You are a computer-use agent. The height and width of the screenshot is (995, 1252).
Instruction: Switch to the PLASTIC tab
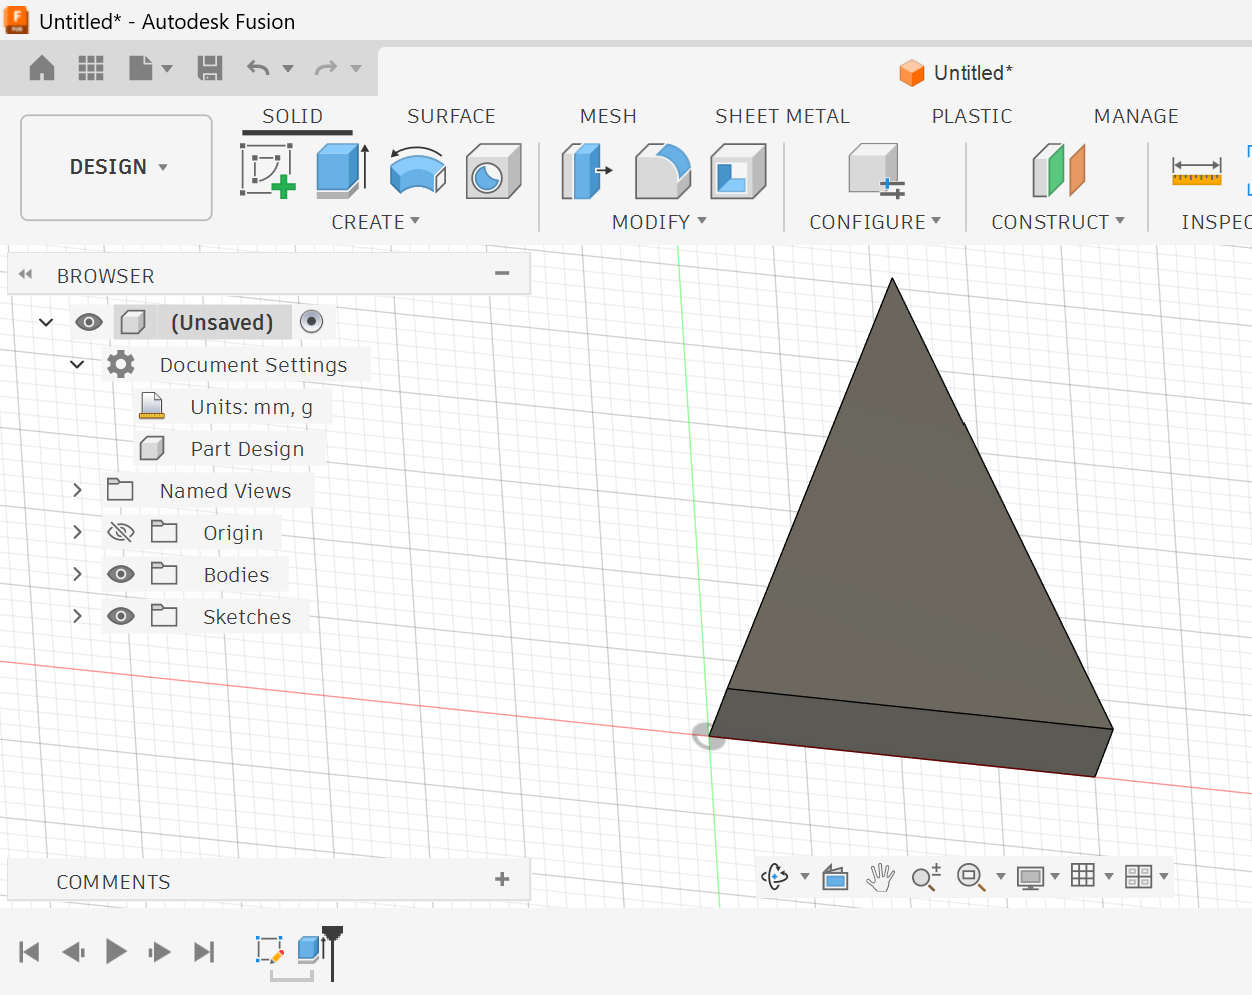pyautogui.click(x=972, y=116)
